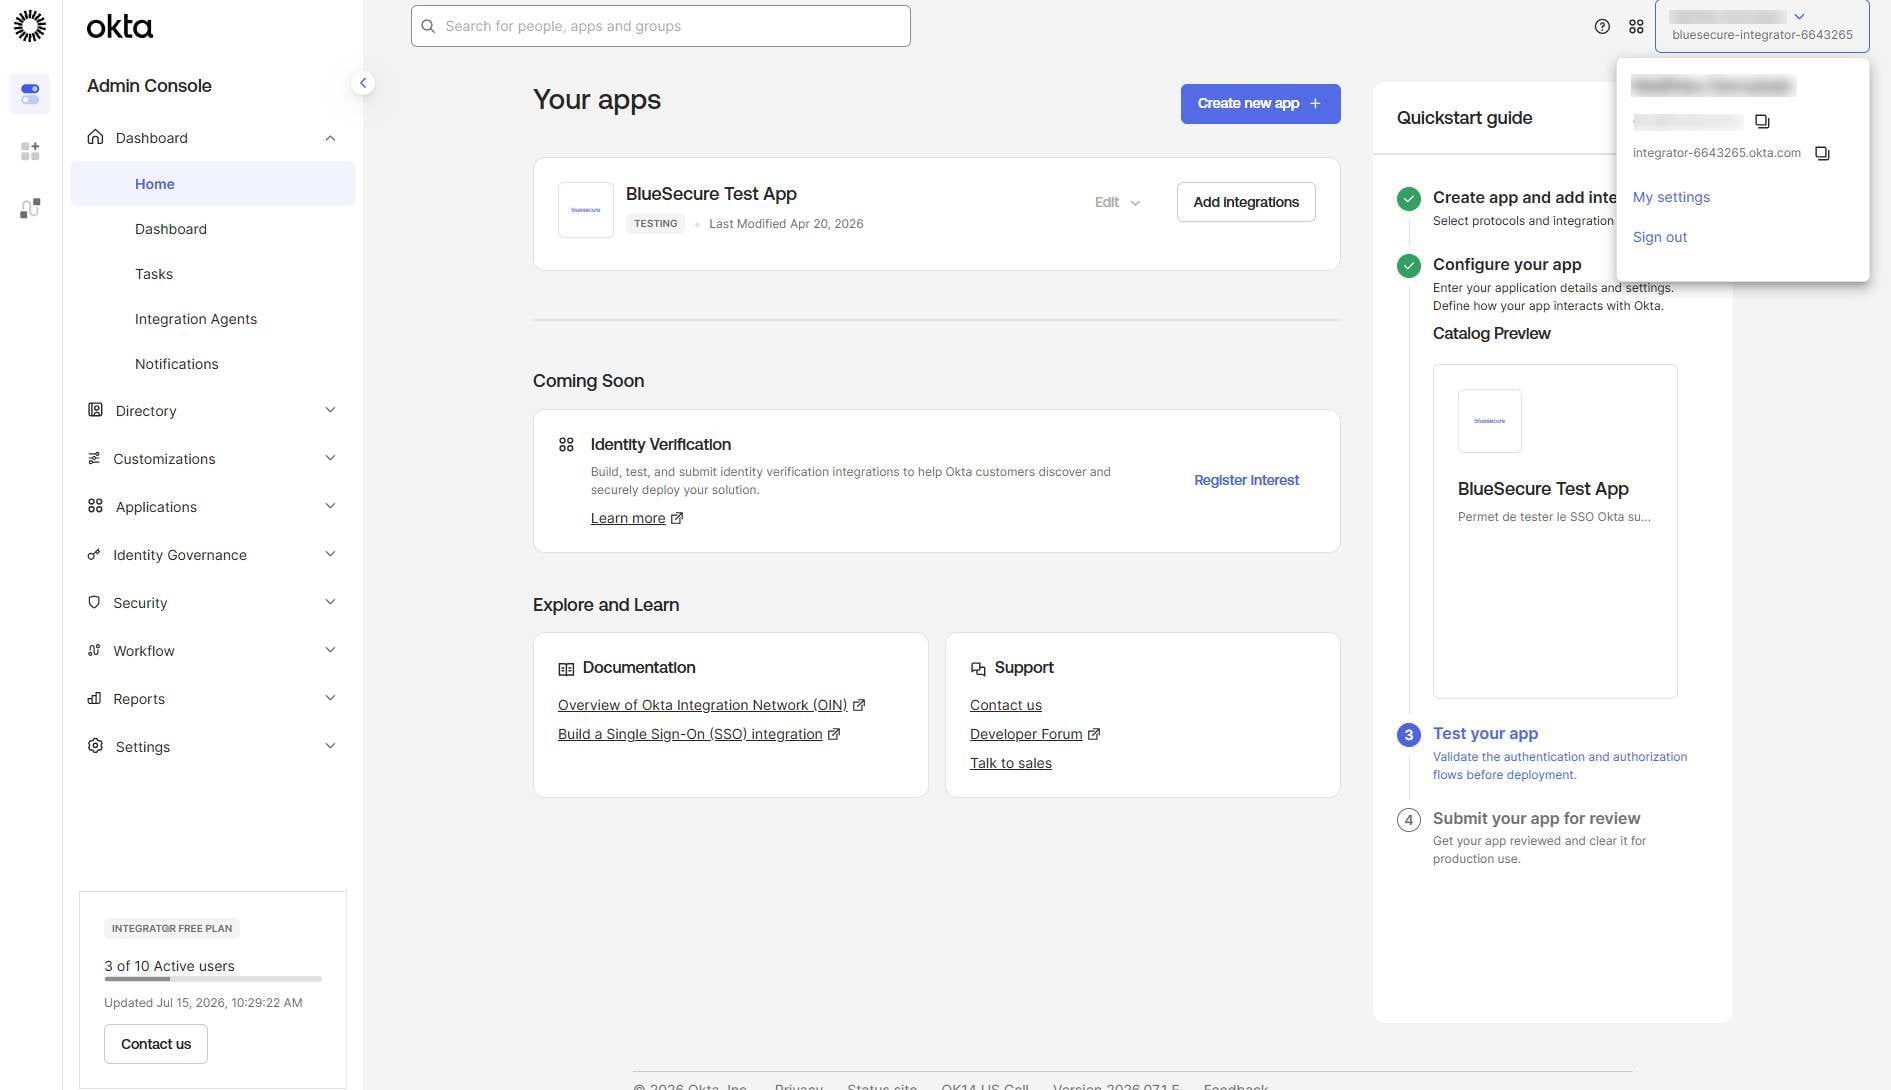Expand the Workflow menu
This screenshot has width=1891, height=1090.
[x=330, y=650]
